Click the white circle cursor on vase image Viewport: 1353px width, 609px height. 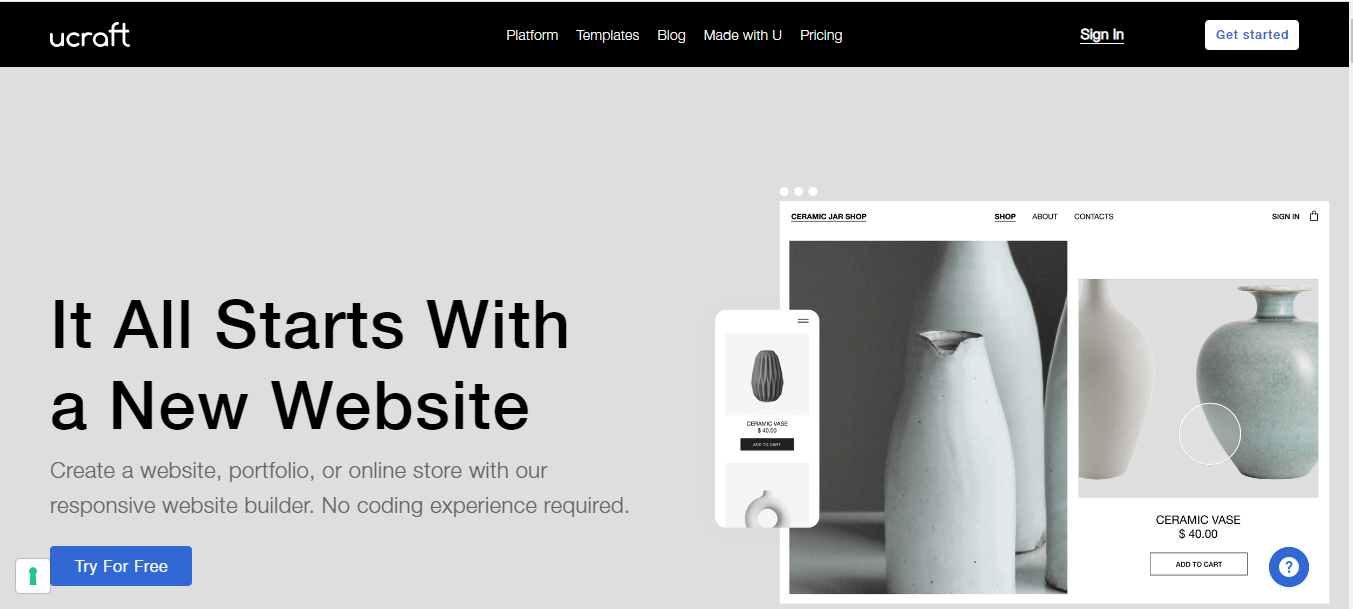point(1210,434)
